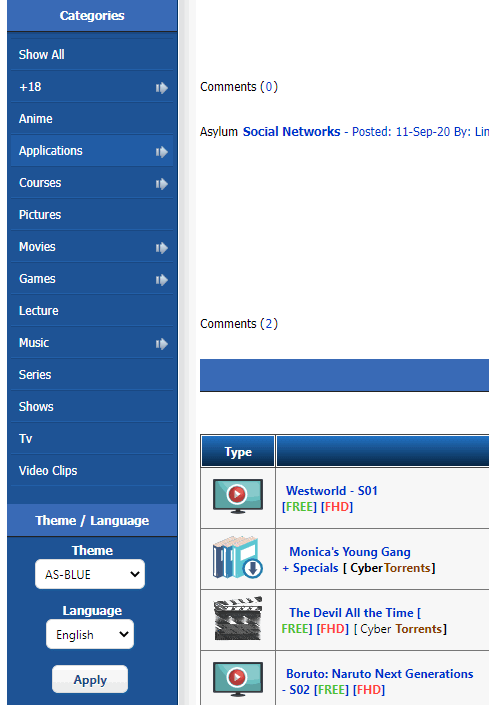The image size is (489, 705).
Task: Open the Language dropdown showing English
Action: click(90, 634)
